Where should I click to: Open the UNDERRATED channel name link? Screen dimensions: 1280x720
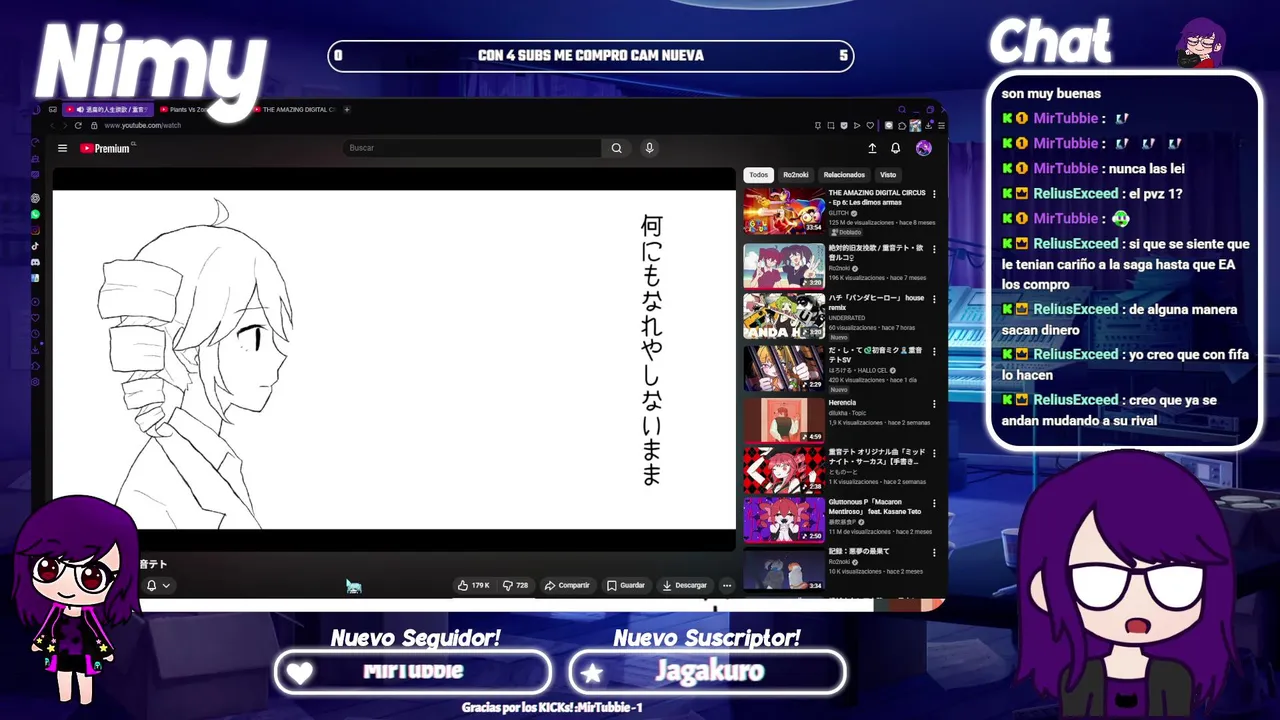(847, 318)
